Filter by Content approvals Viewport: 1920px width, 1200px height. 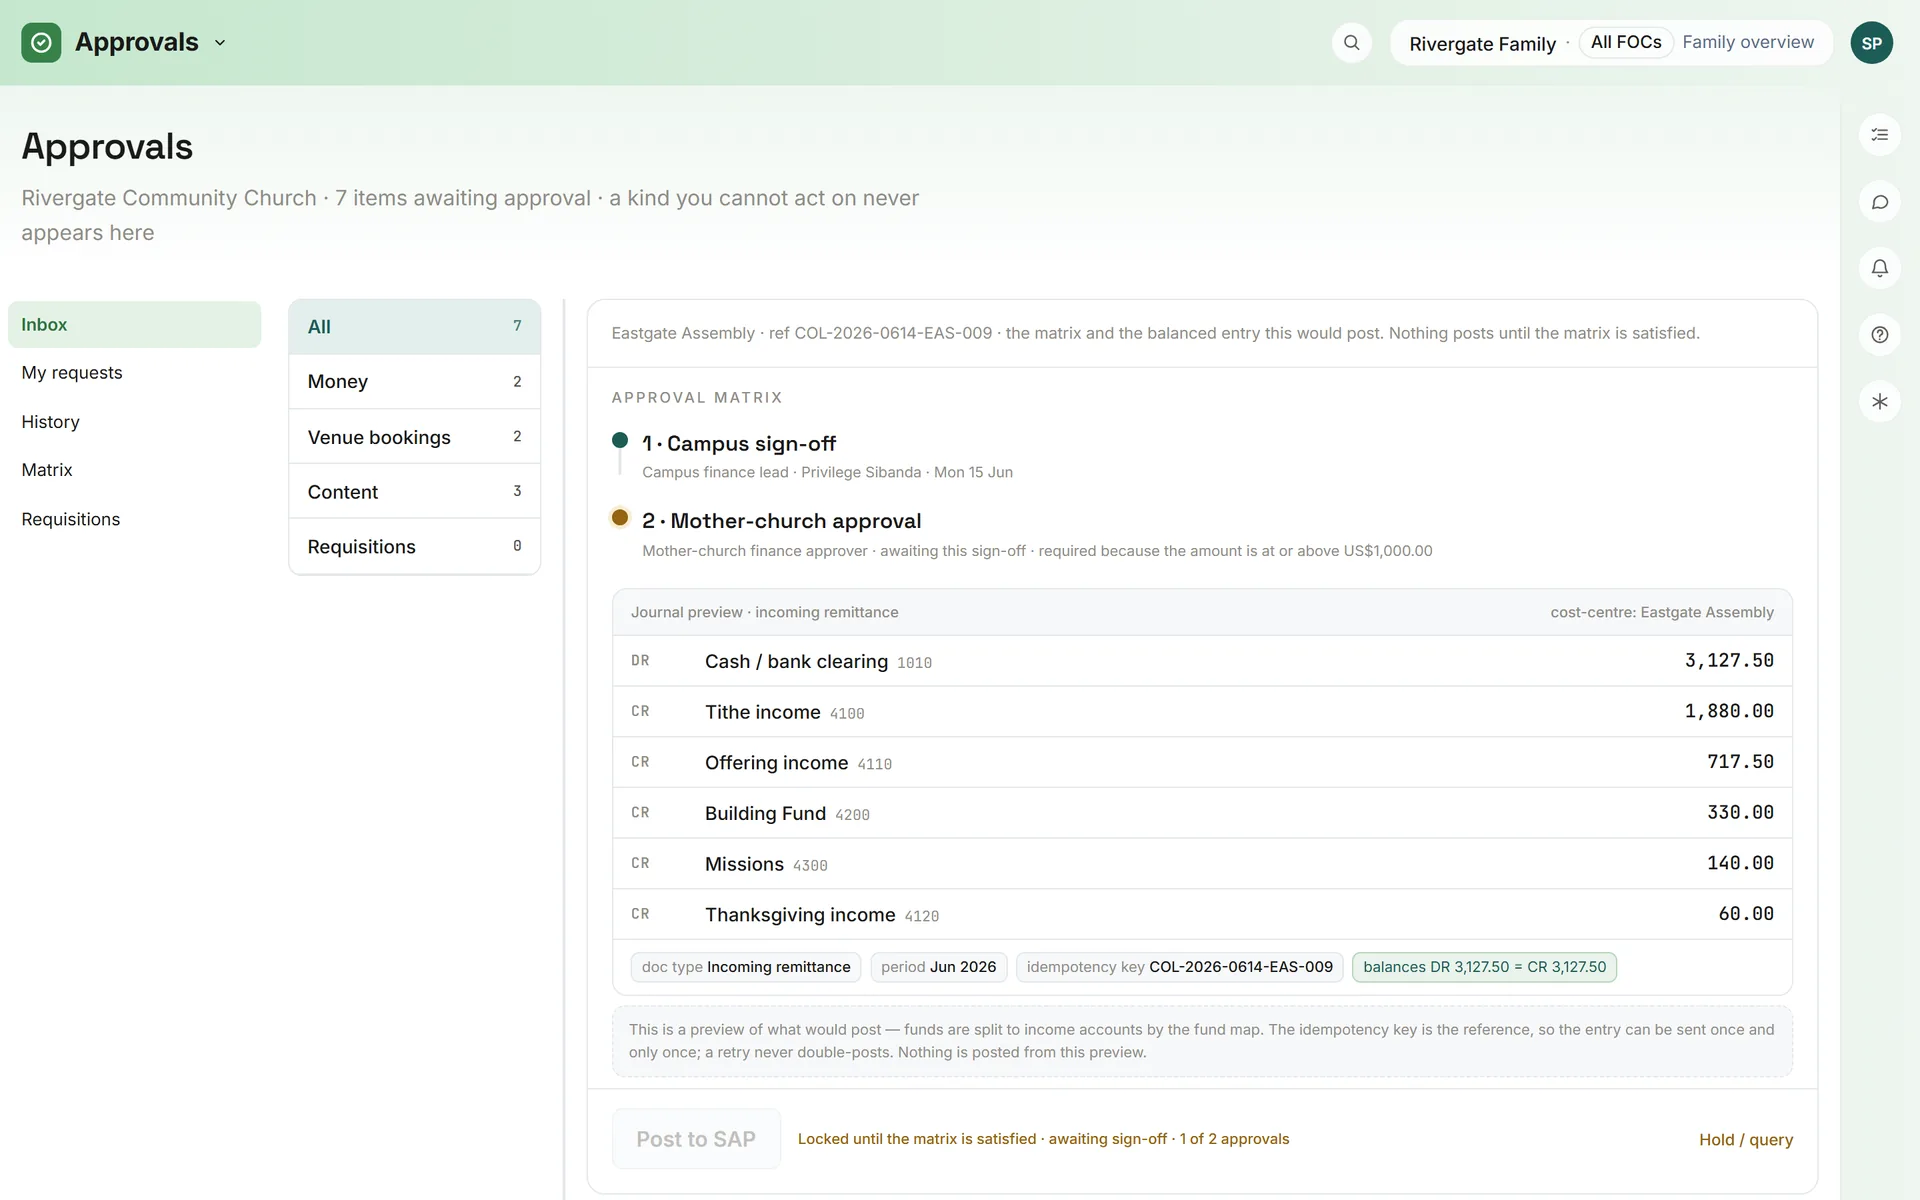point(414,492)
